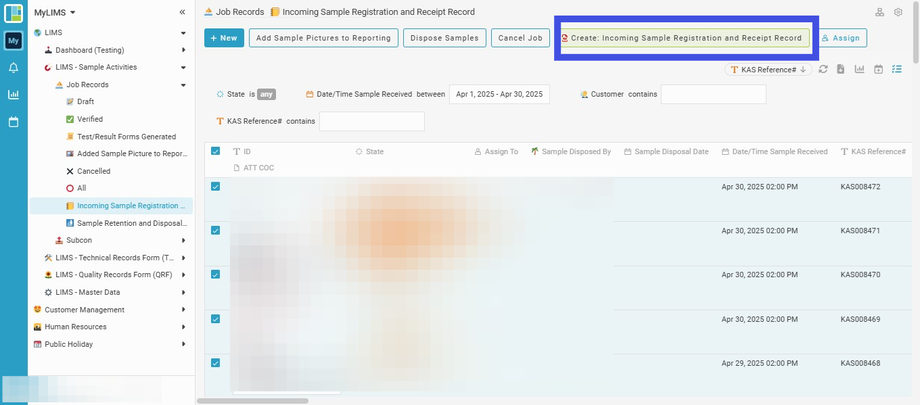The image size is (920, 405).
Task: Select Incoming Sample Registration tree item
Action: [111, 205]
